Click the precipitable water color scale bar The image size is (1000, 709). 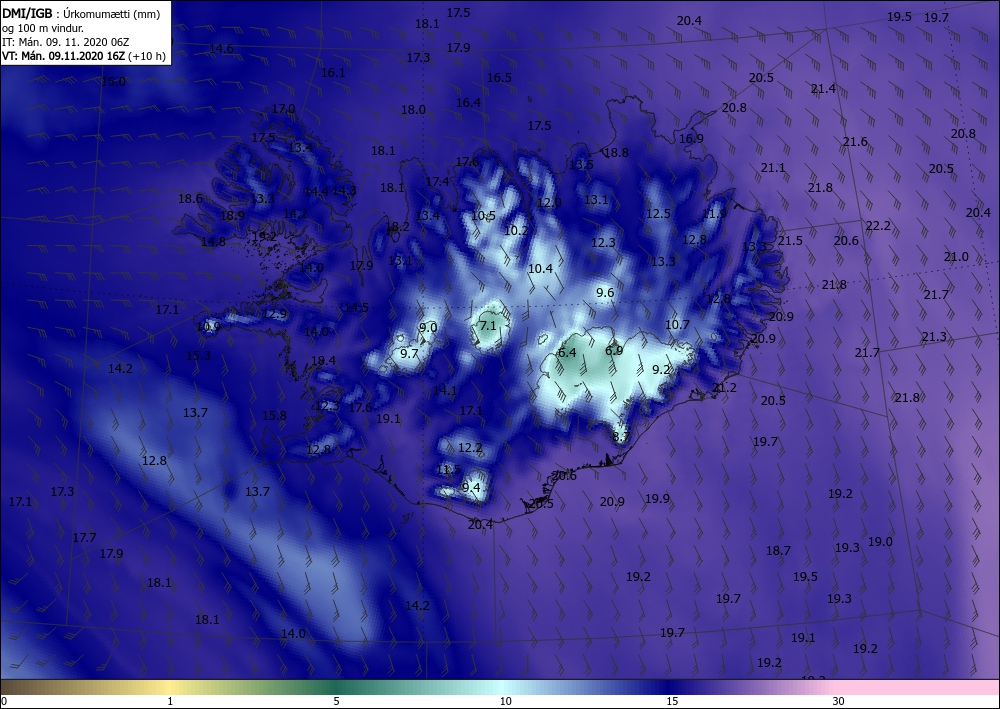click(500, 687)
